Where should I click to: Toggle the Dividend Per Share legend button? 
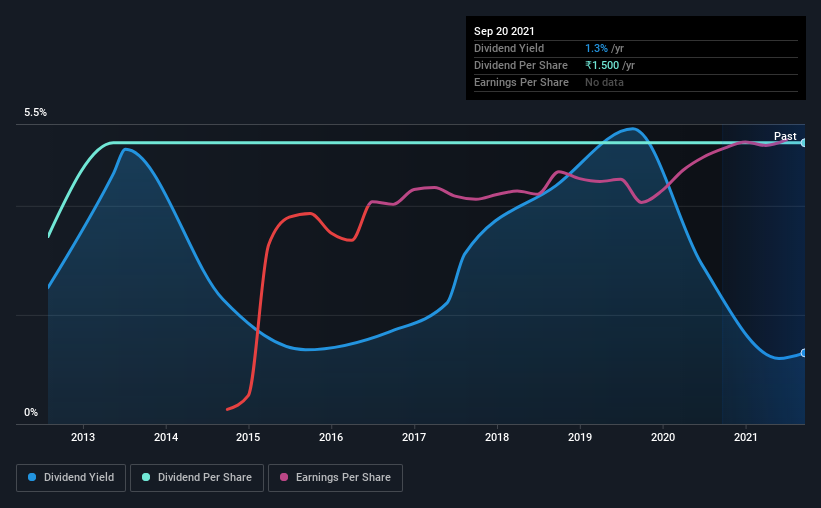pos(197,478)
